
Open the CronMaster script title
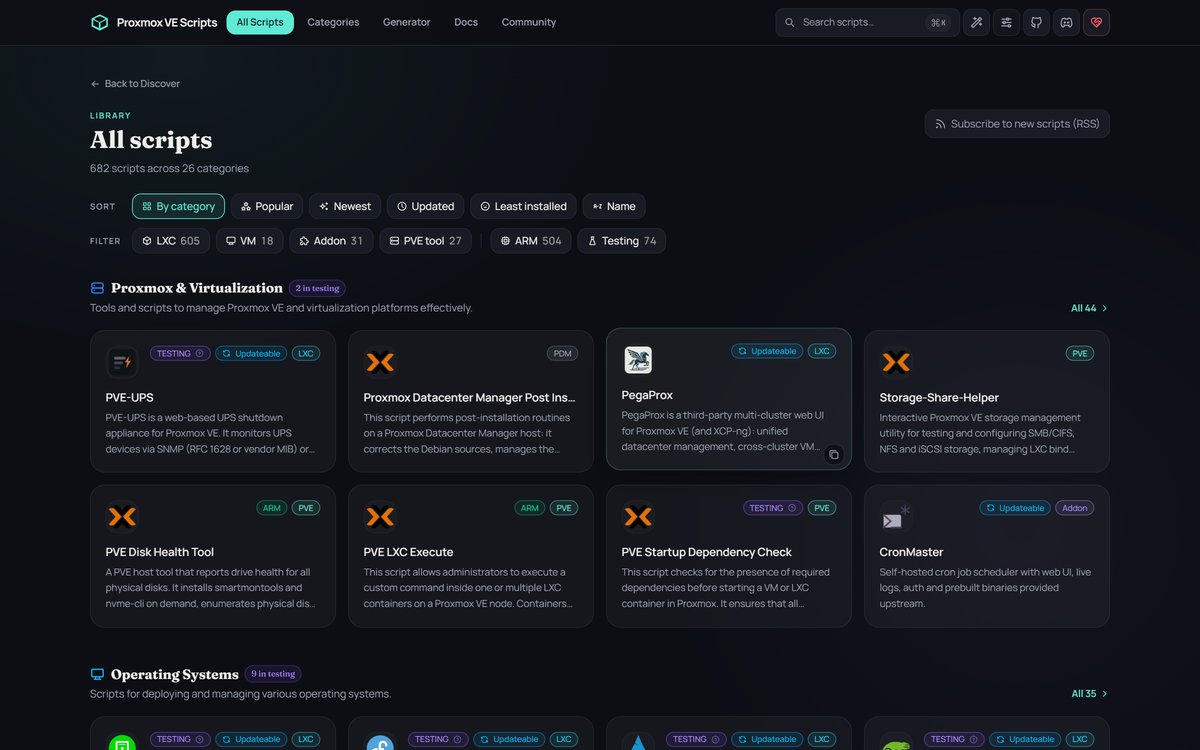(x=912, y=552)
